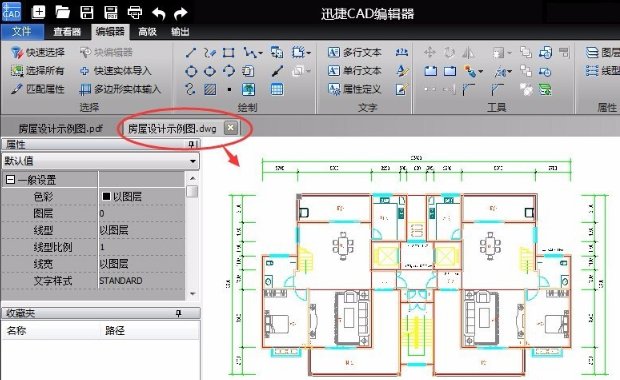This screenshot has width=620, height=380.
Task: Open a file with the folder icon
Action: click(62, 12)
